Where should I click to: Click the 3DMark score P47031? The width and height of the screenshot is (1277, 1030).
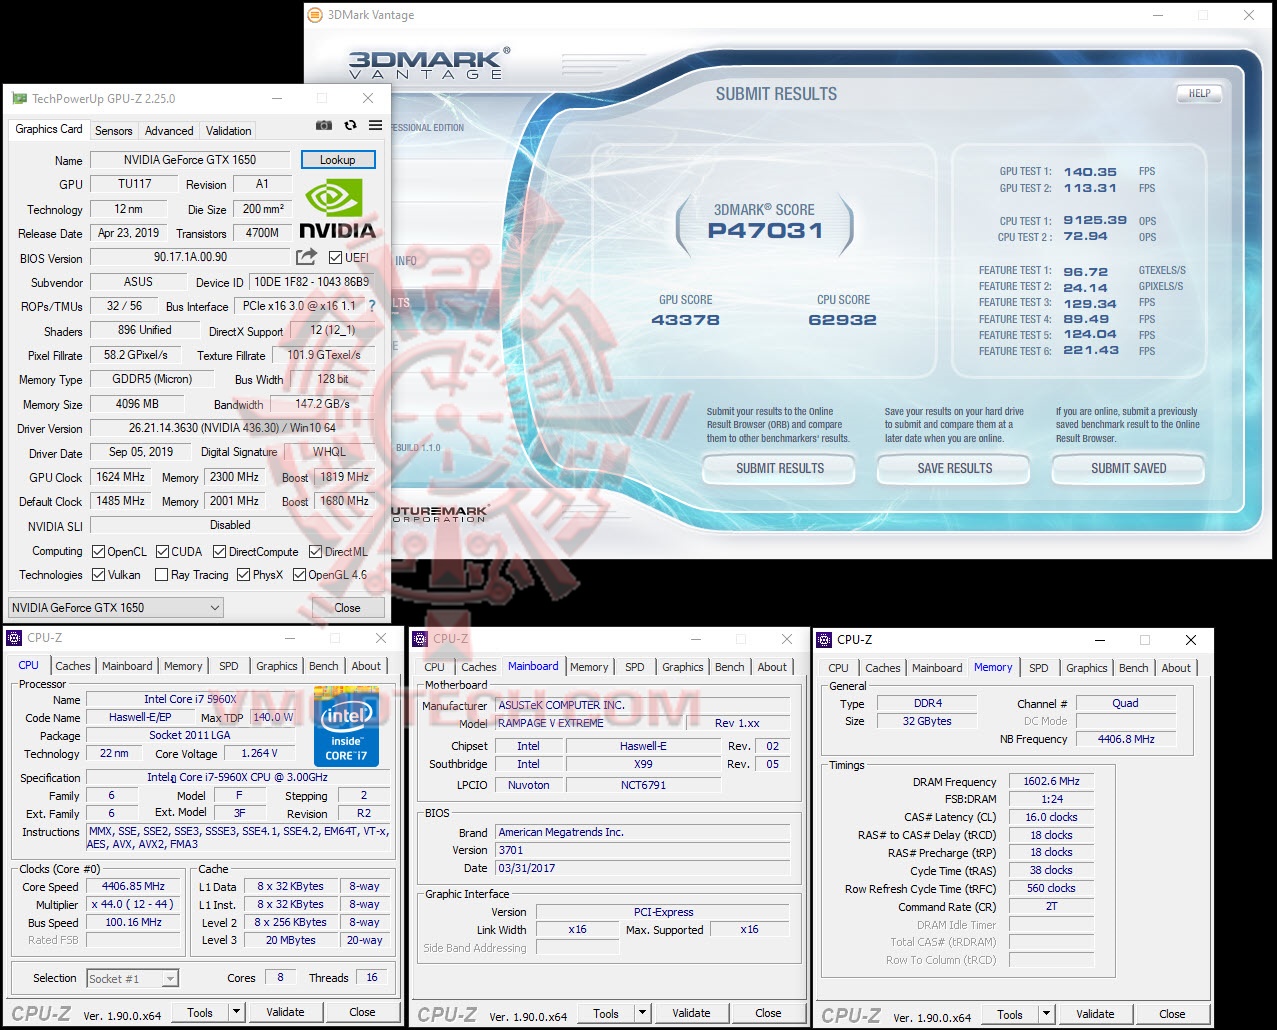click(765, 231)
